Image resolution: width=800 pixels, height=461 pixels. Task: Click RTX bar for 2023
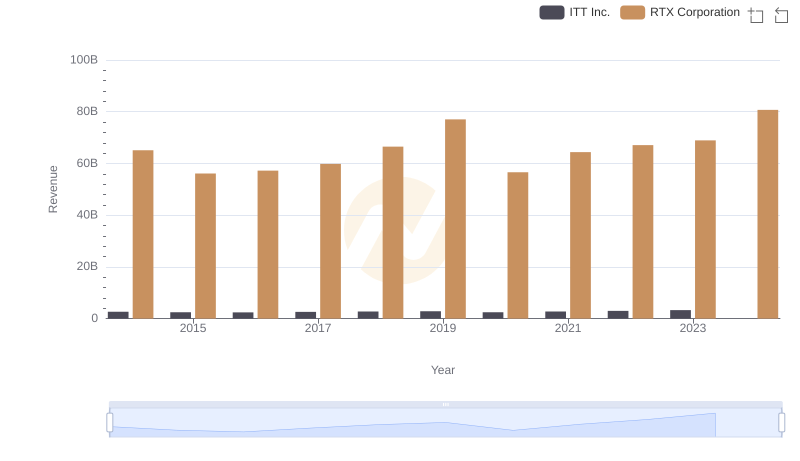pos(705,229)
